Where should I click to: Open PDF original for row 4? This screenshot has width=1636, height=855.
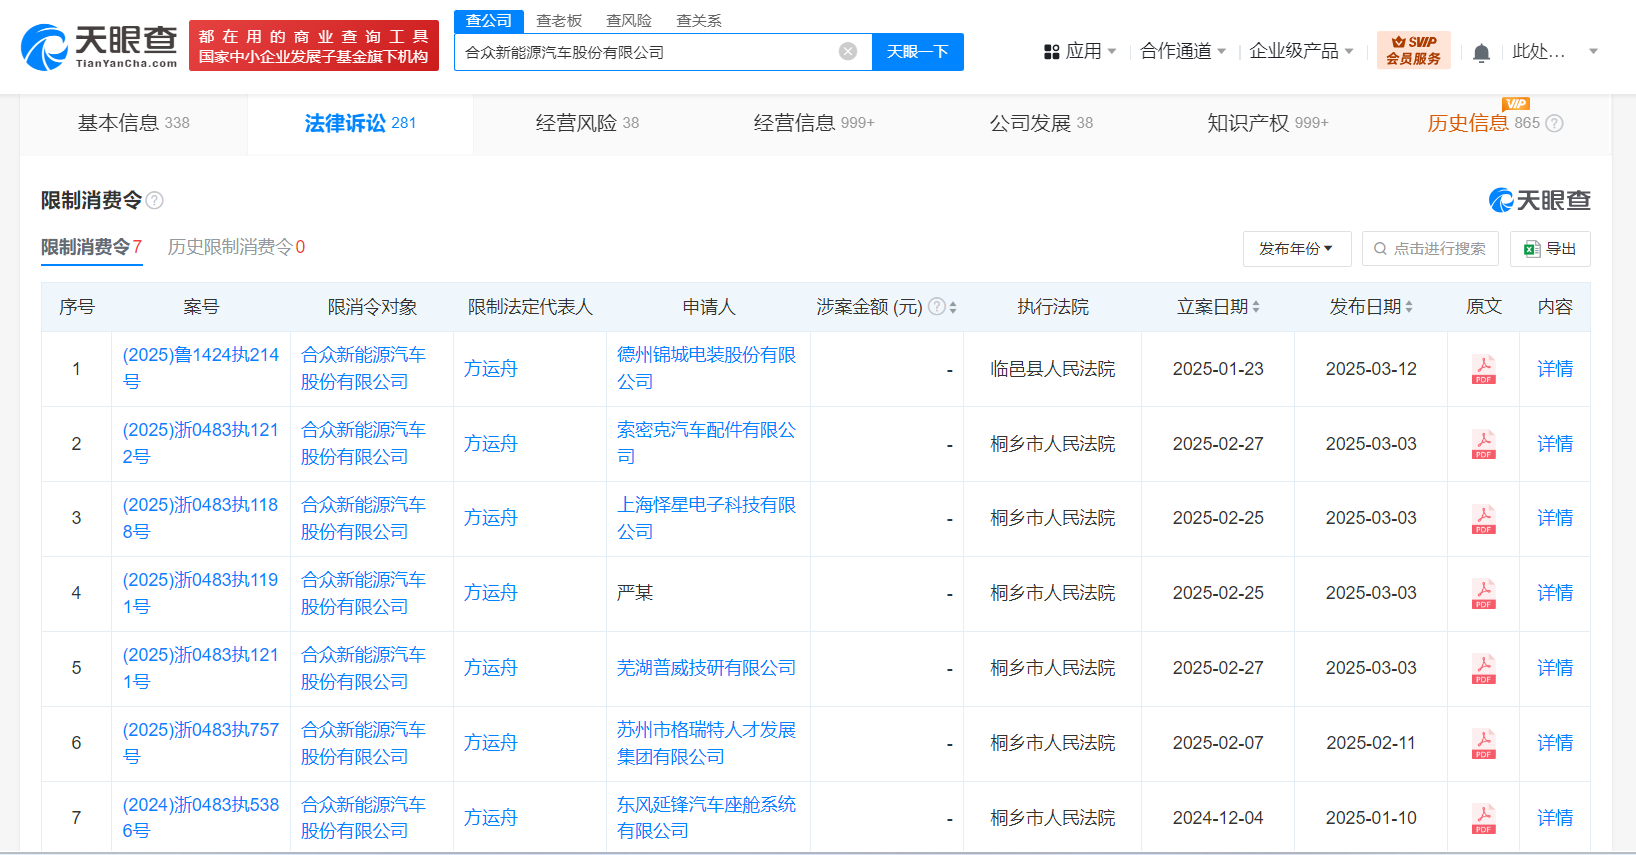click(x=1483, y=593)
